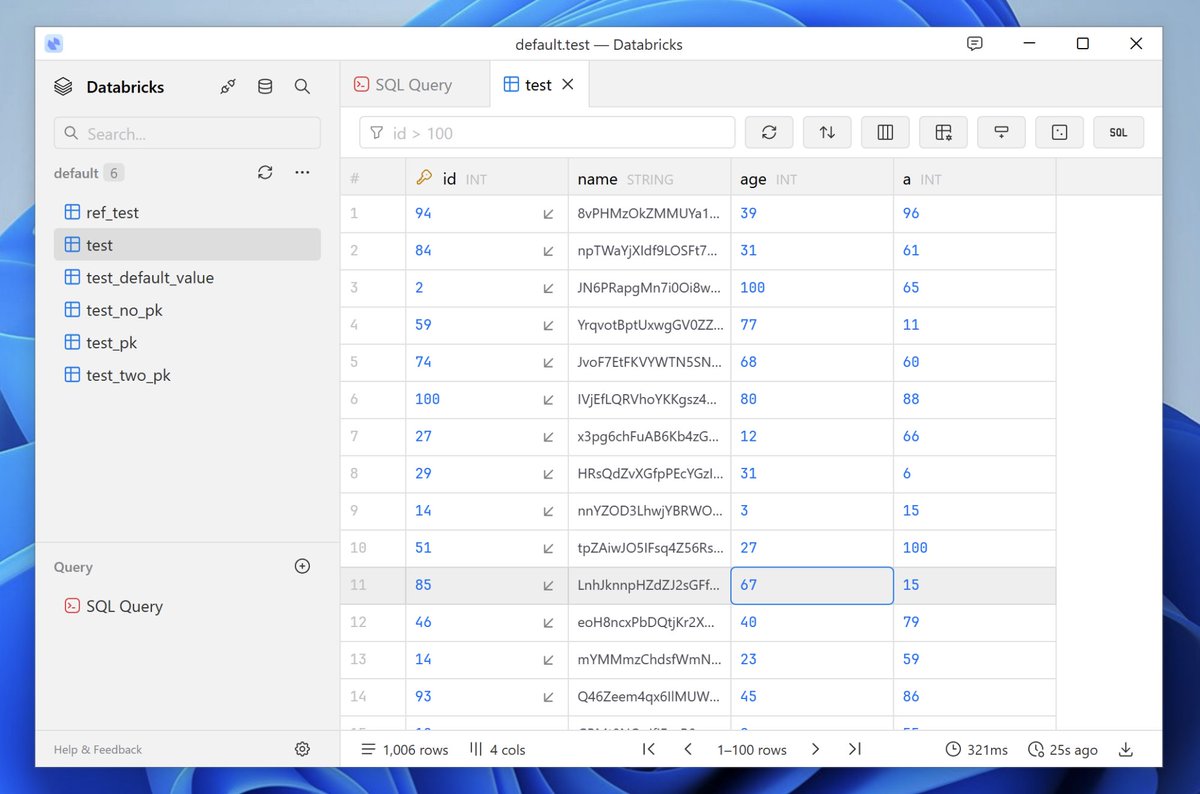Click the refresh data toolbar button
Viewport: 1200px width, 794px height.
[769, 132]
